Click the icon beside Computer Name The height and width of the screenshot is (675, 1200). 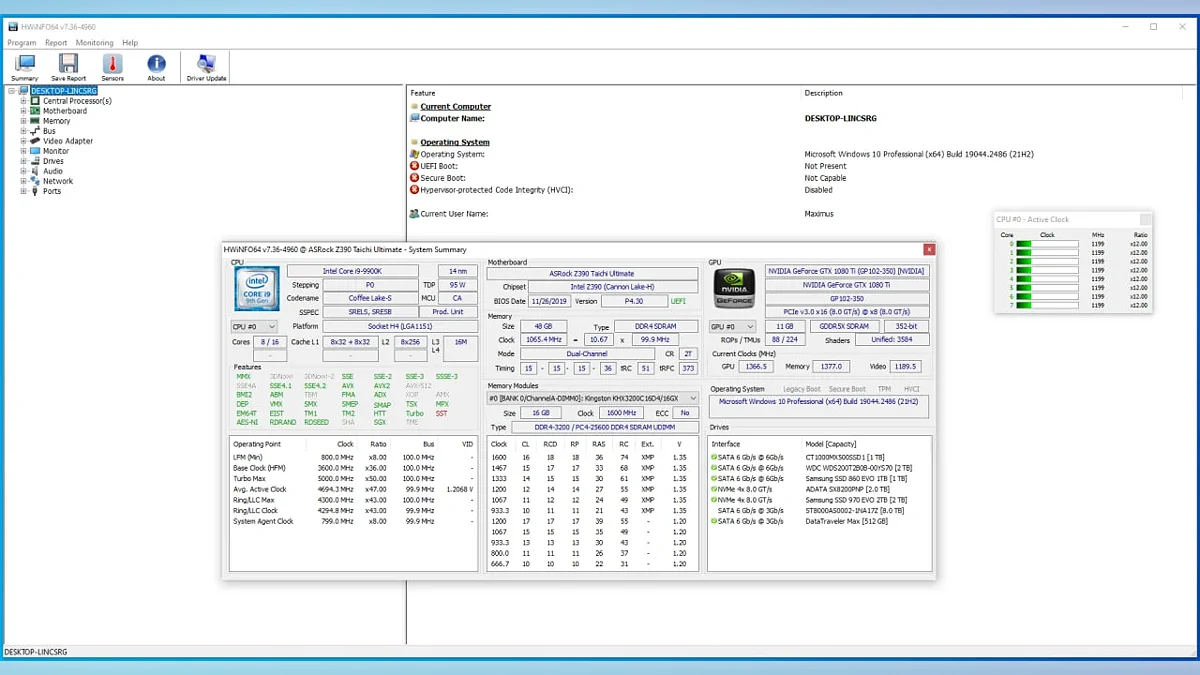(x=414, y=118)
